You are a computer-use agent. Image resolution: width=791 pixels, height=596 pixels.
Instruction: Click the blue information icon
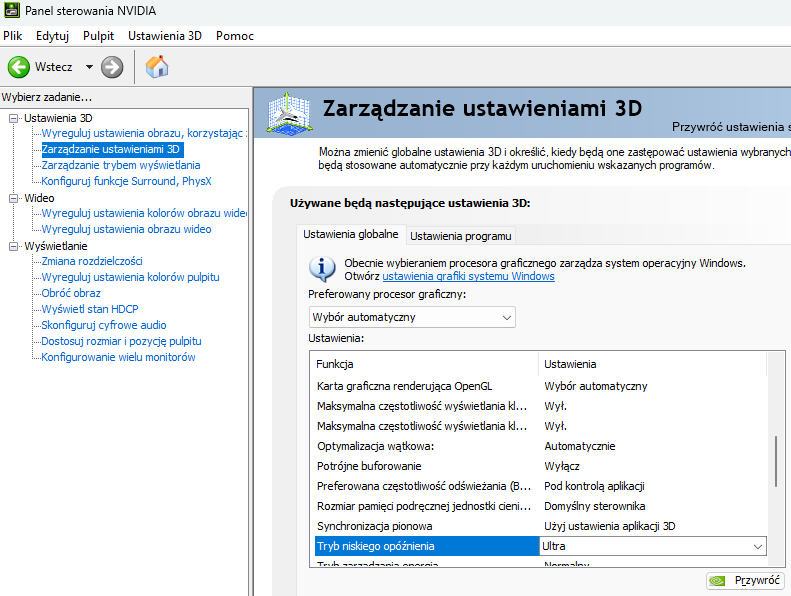pyautogui.click(x=322, y=269)
